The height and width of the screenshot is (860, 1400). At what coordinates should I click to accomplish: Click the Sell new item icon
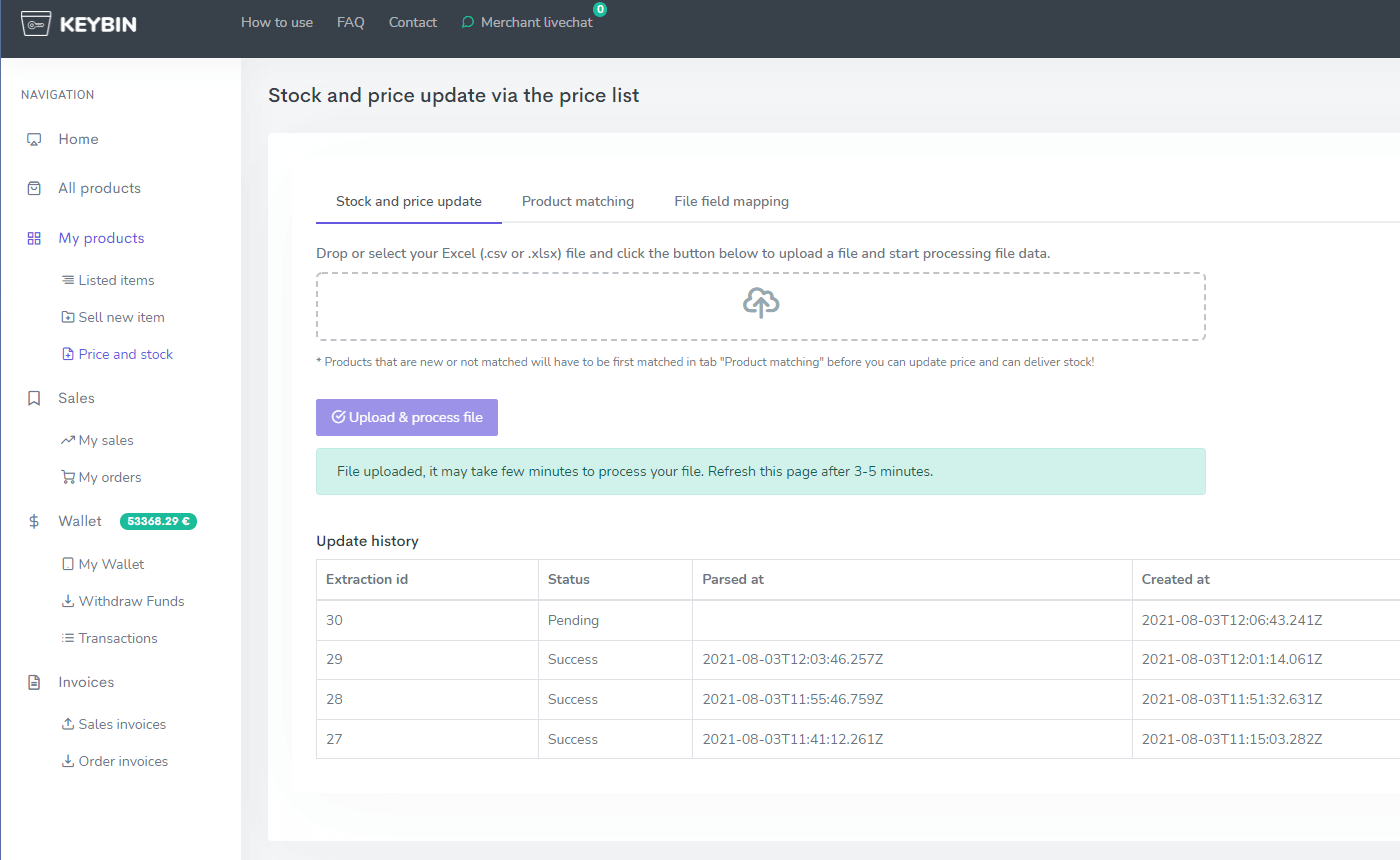tap(68, 318)
